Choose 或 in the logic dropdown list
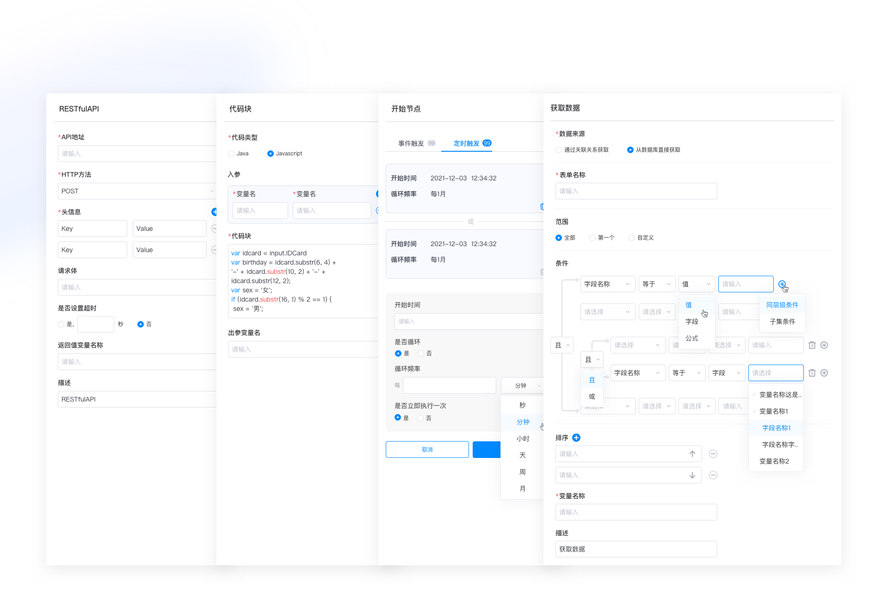Image resolution: width=888 pixels, height=600 pixels. pyautogui.click(x=592, y=397)
